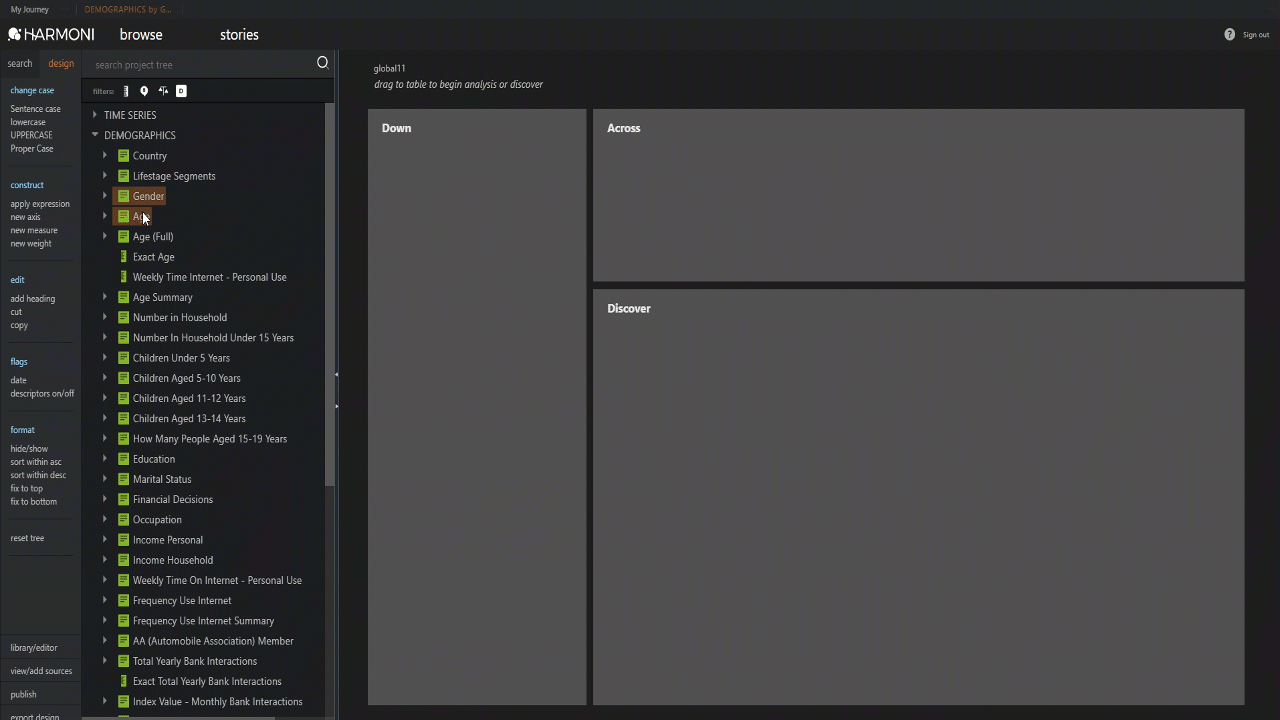Screen dimensions: 1280x720
Task: Expand the Age (Full) arrow
Action: click(x=105, y=237)
